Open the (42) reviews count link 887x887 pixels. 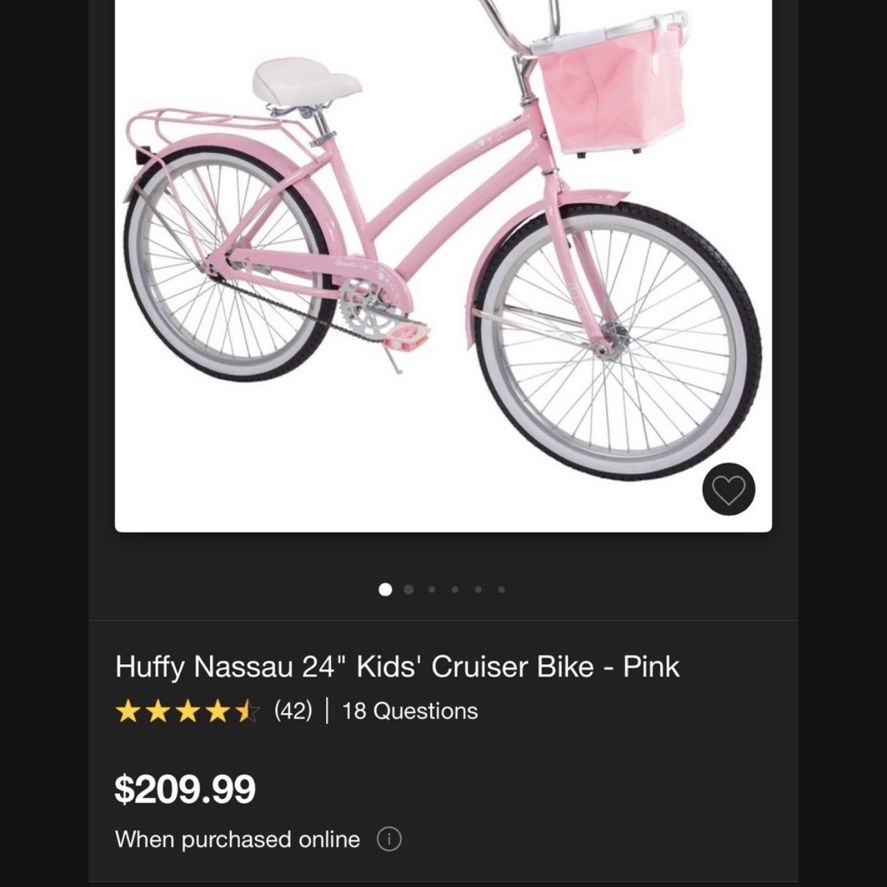pyautogui.click(x=293, y=711)
